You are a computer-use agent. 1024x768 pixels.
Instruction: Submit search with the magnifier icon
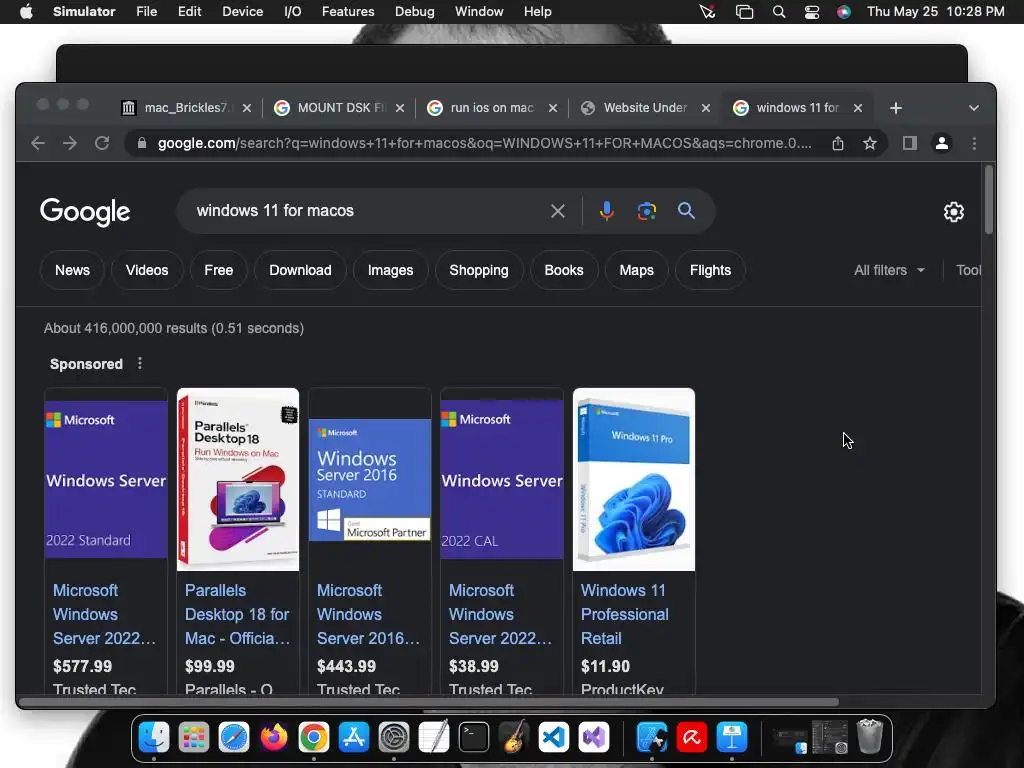686,211
